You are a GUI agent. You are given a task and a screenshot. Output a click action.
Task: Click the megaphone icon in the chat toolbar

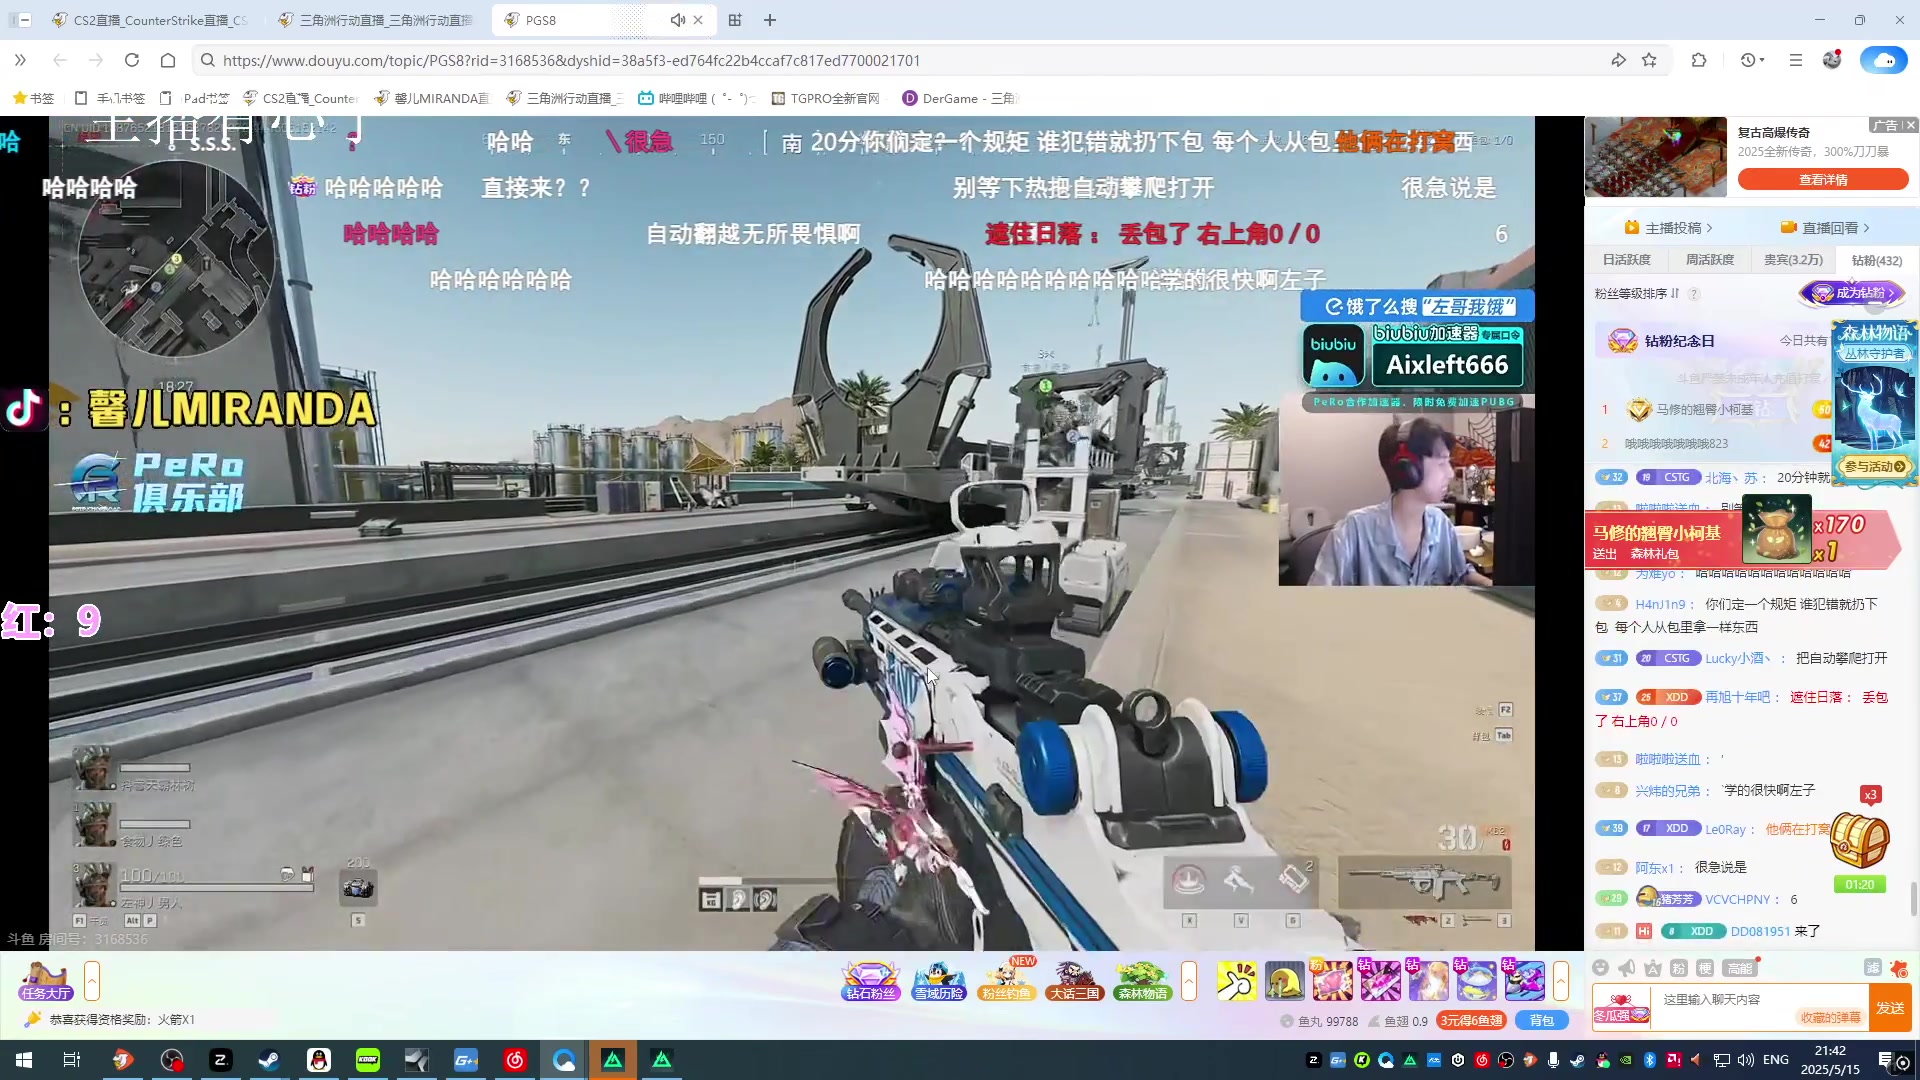coord(1627,968)
